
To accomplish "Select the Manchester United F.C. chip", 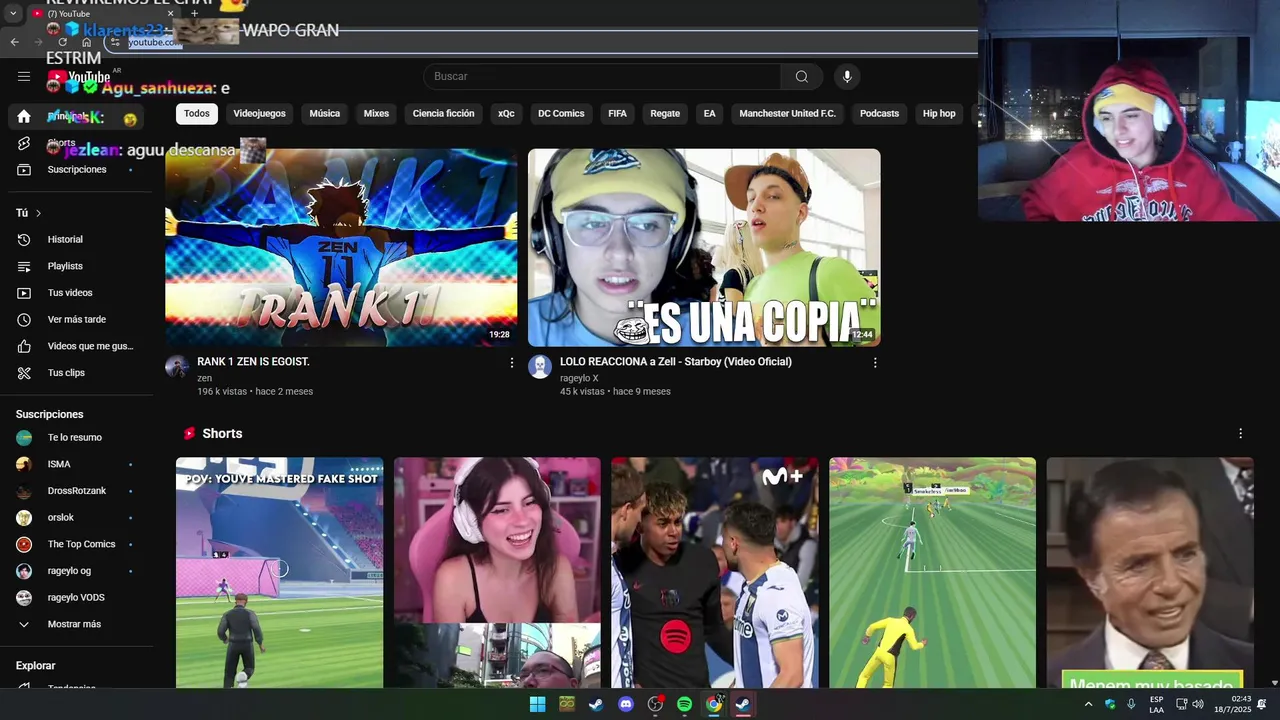I will (x=788, y=113).
